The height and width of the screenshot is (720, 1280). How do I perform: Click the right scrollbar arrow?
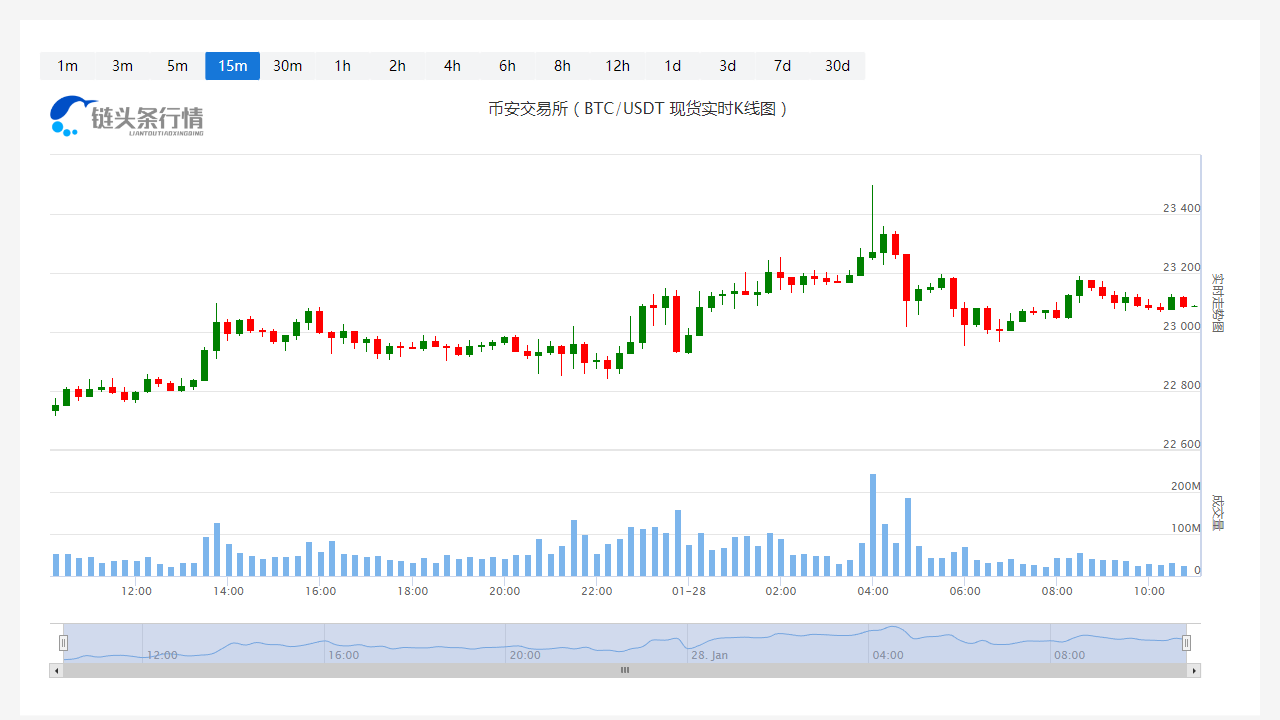click(x=1193, y=670)
